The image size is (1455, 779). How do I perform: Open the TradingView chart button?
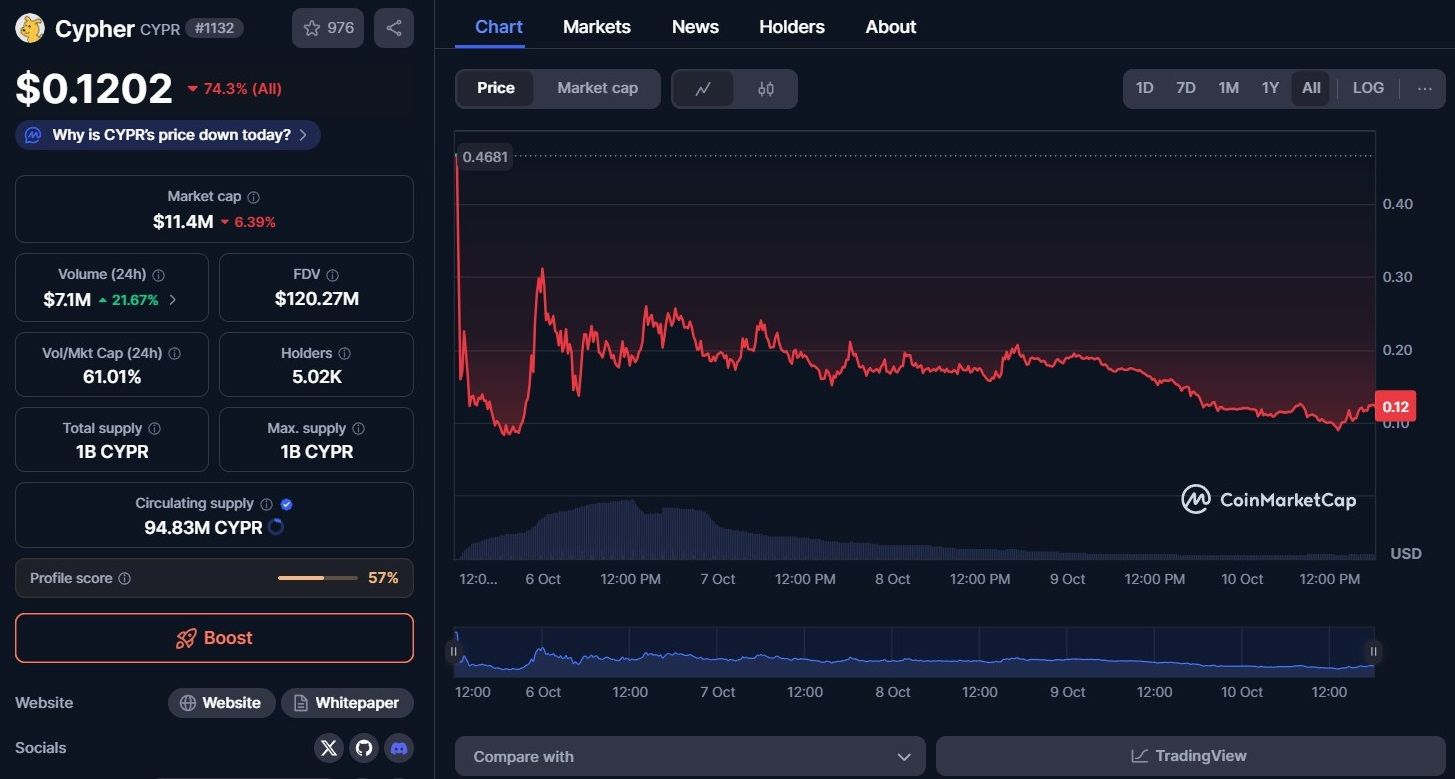click(x=1190, y=756)
